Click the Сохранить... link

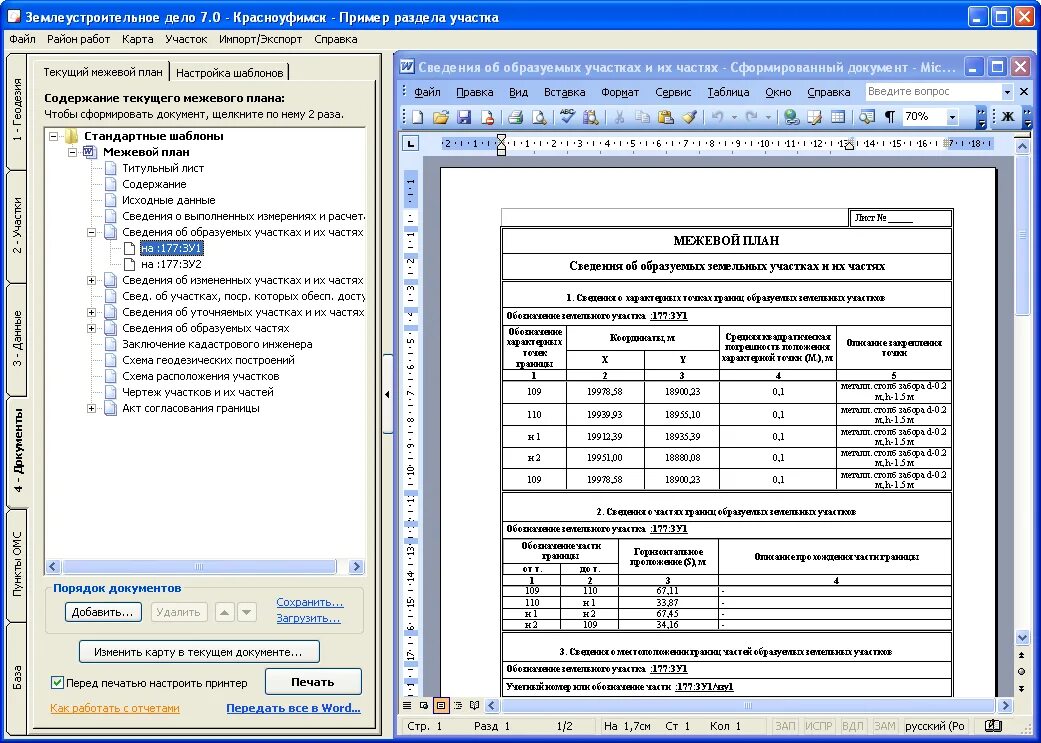309,602
